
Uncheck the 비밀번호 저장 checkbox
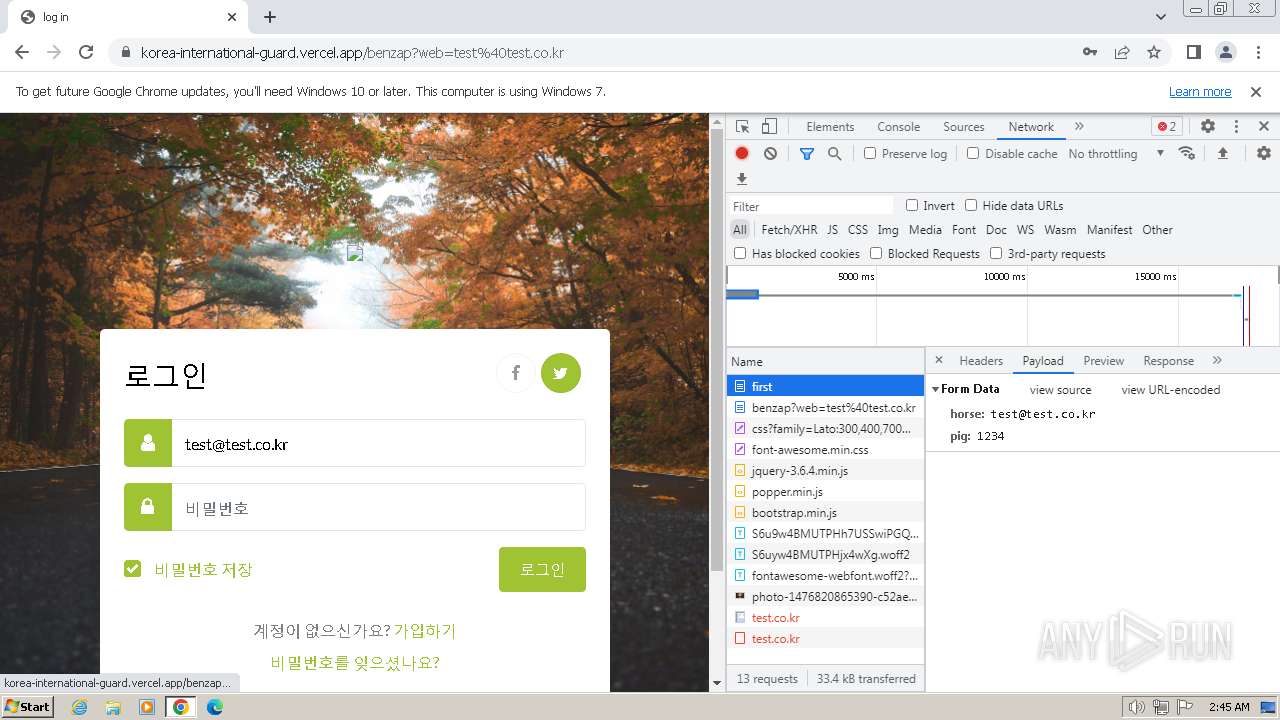point(132,568)
